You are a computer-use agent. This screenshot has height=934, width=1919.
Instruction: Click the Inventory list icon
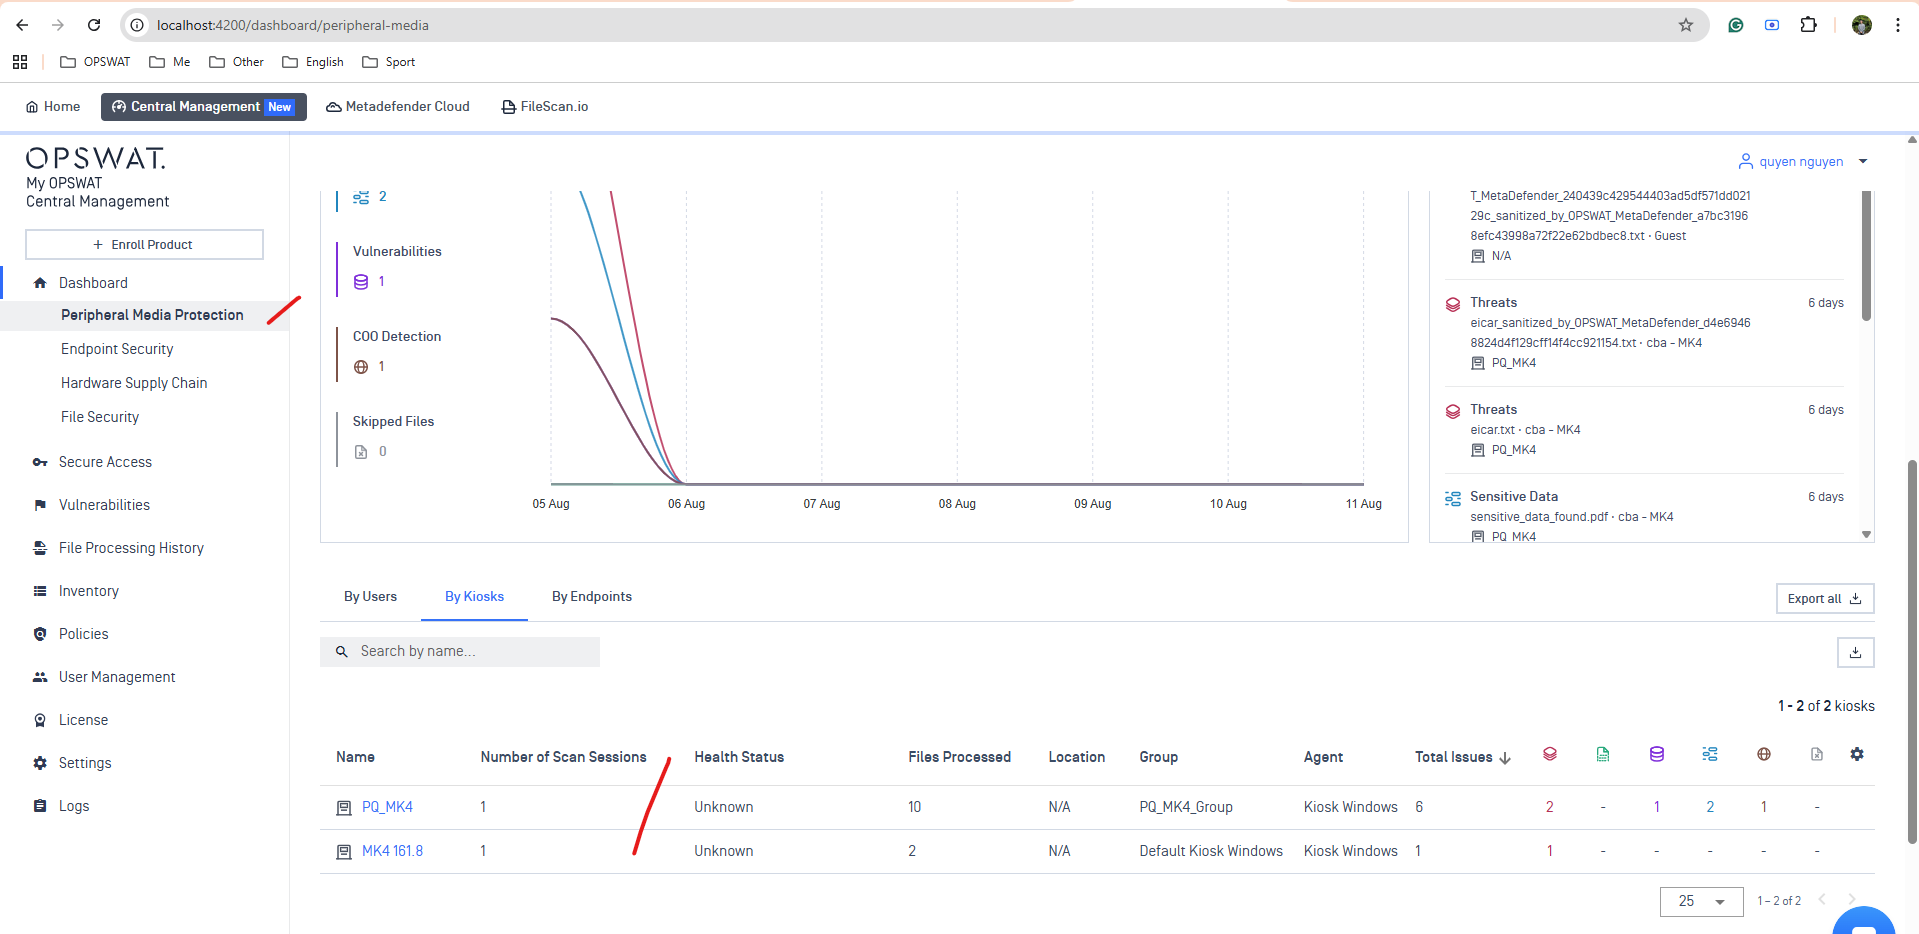(x=40, y=591)
